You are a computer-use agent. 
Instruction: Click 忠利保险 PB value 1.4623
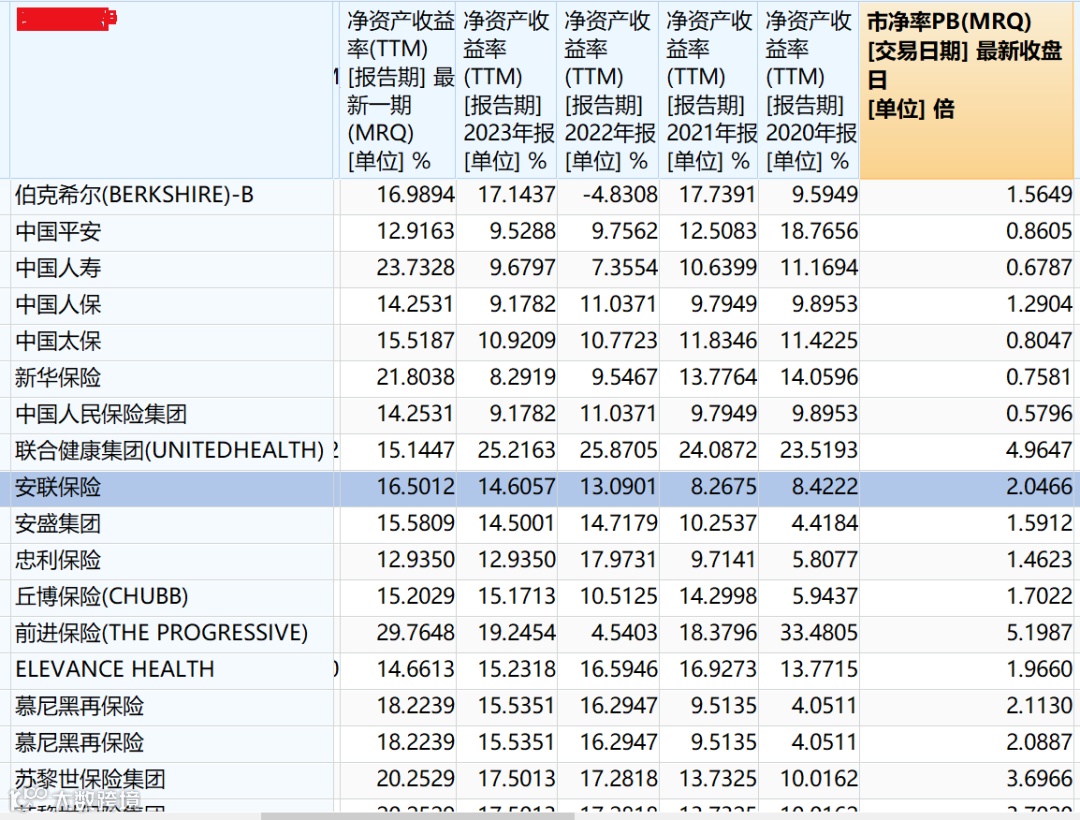pos(1039,560)
